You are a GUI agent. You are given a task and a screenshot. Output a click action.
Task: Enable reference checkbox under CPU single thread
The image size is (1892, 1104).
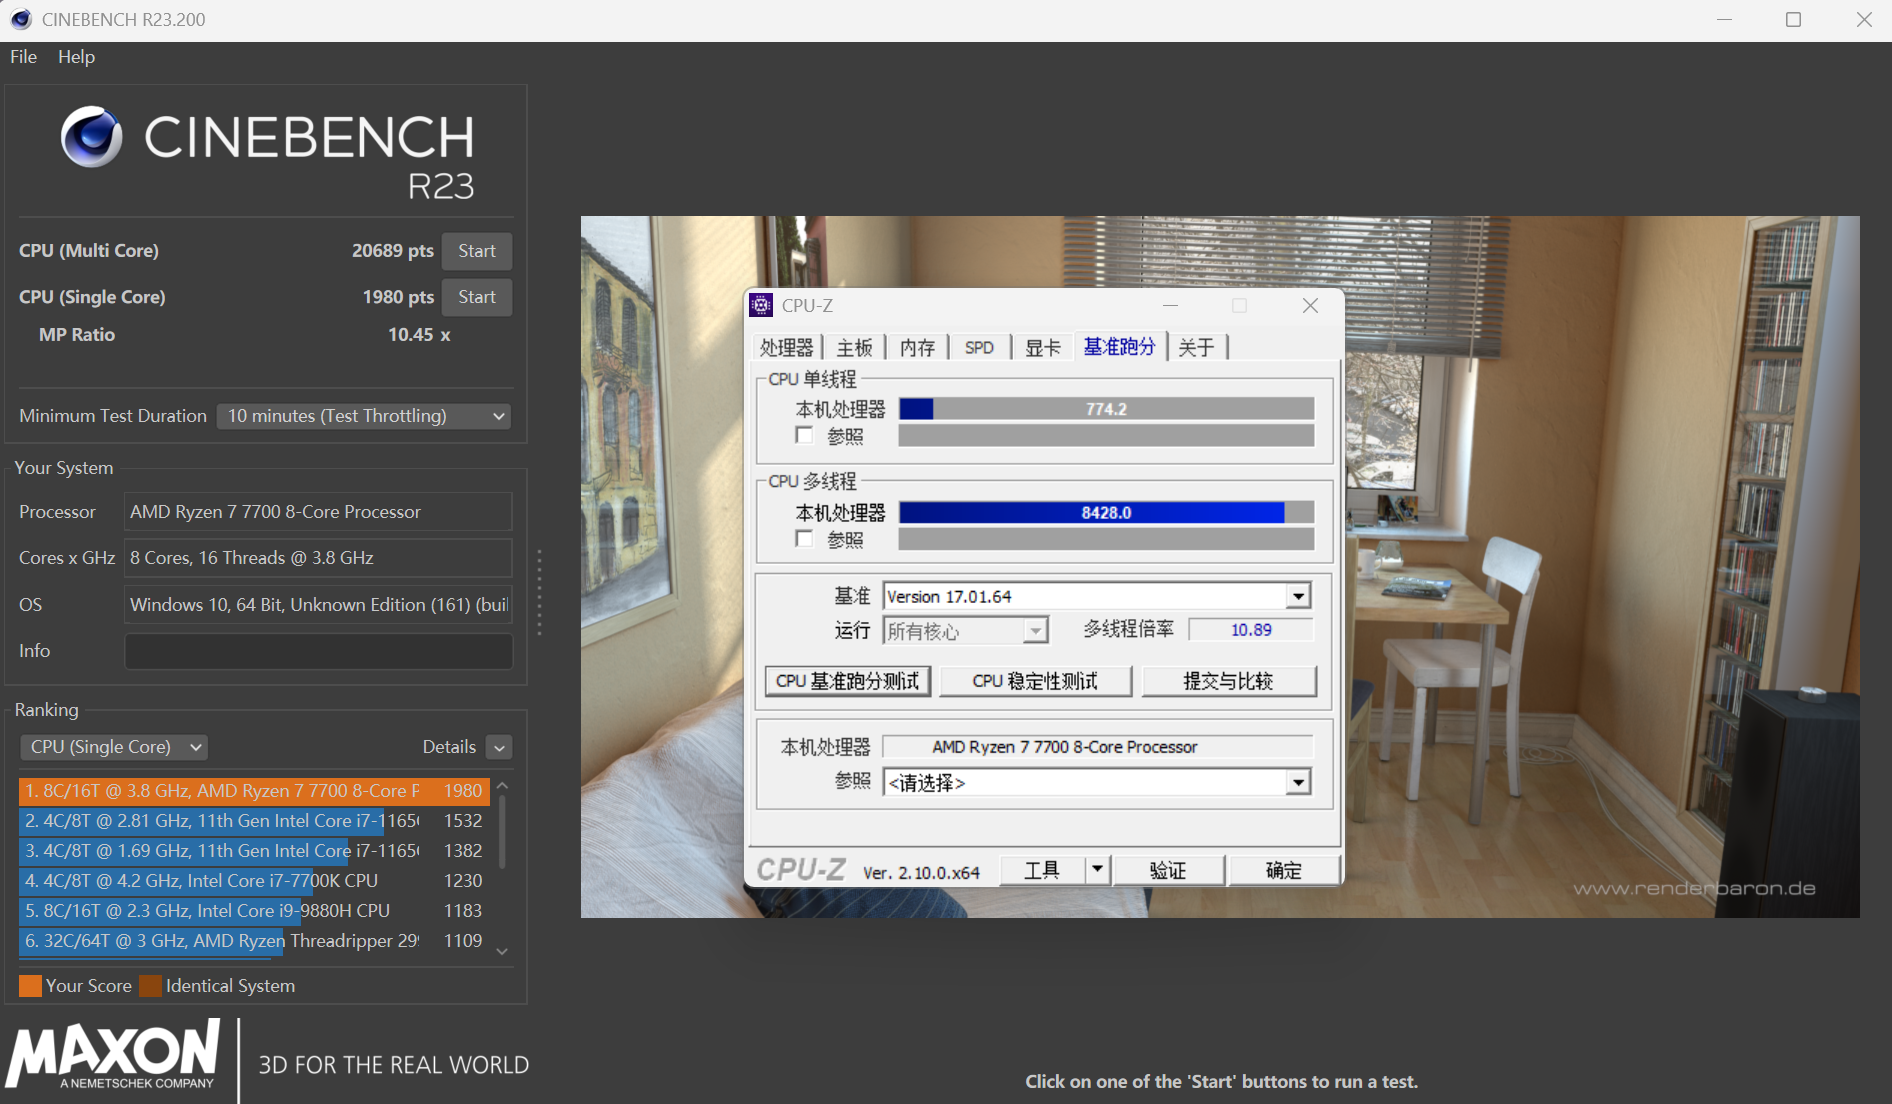click(804, 436)
